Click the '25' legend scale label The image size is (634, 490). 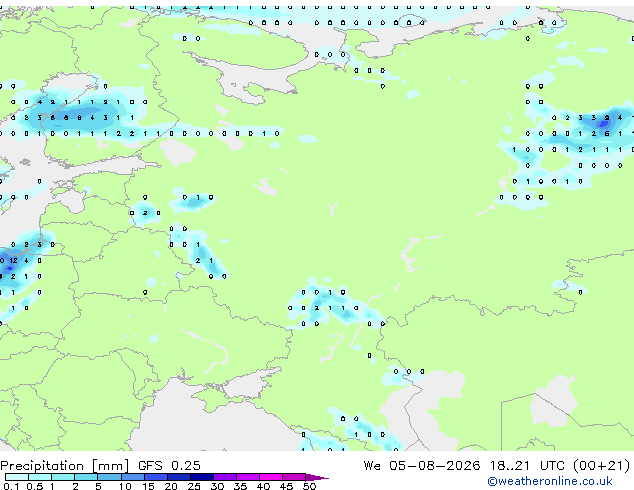(x=194, y=486)
